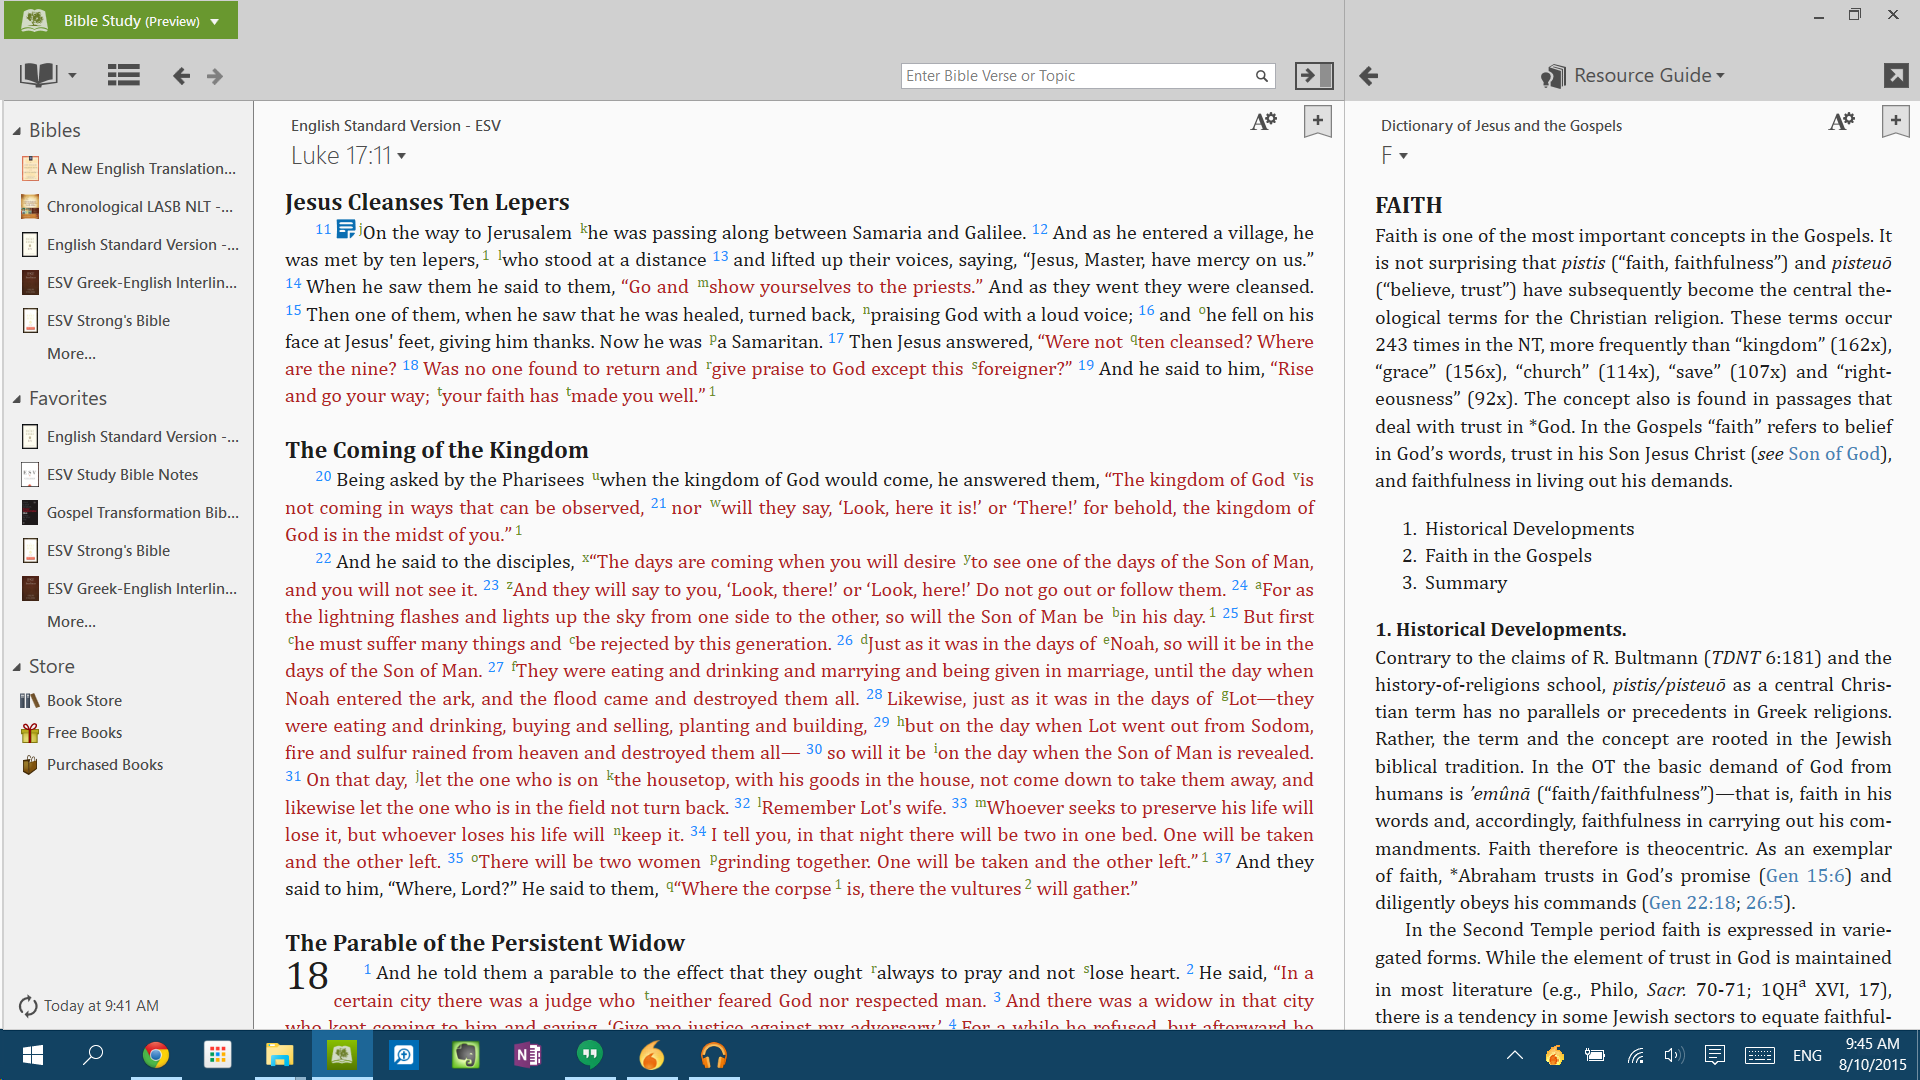Open font settings for ESV pane
1920x1080 pixels.
pos(1264,122)
